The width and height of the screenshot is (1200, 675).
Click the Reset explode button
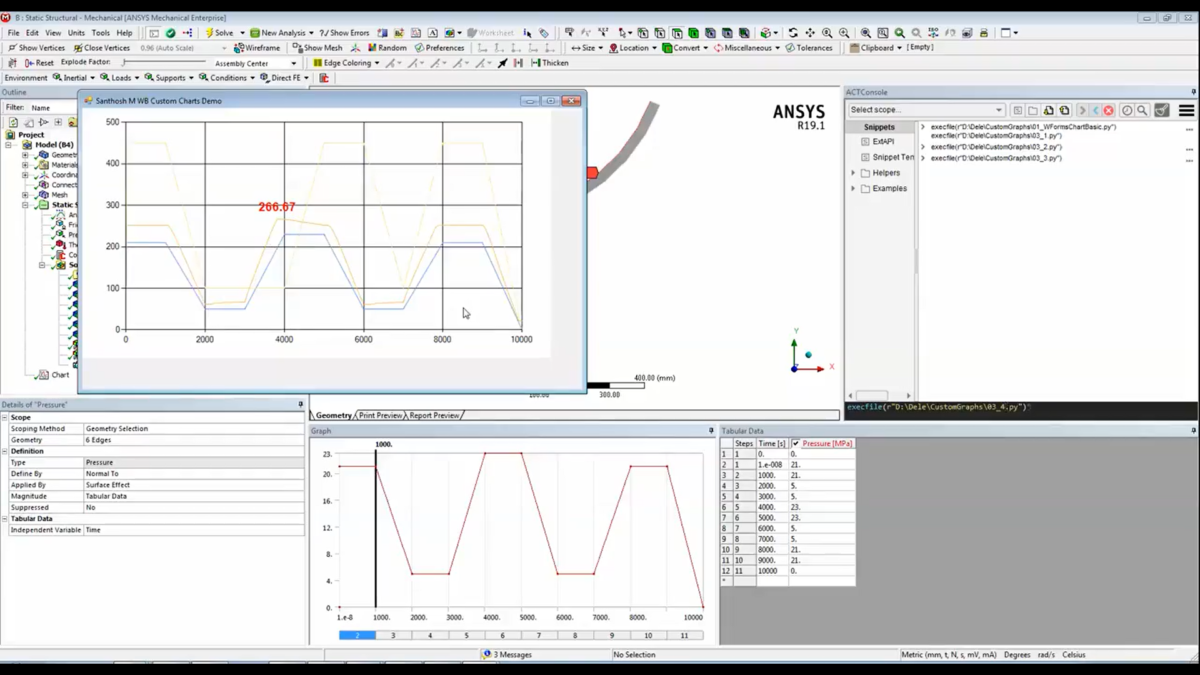[x=38, y=63]
